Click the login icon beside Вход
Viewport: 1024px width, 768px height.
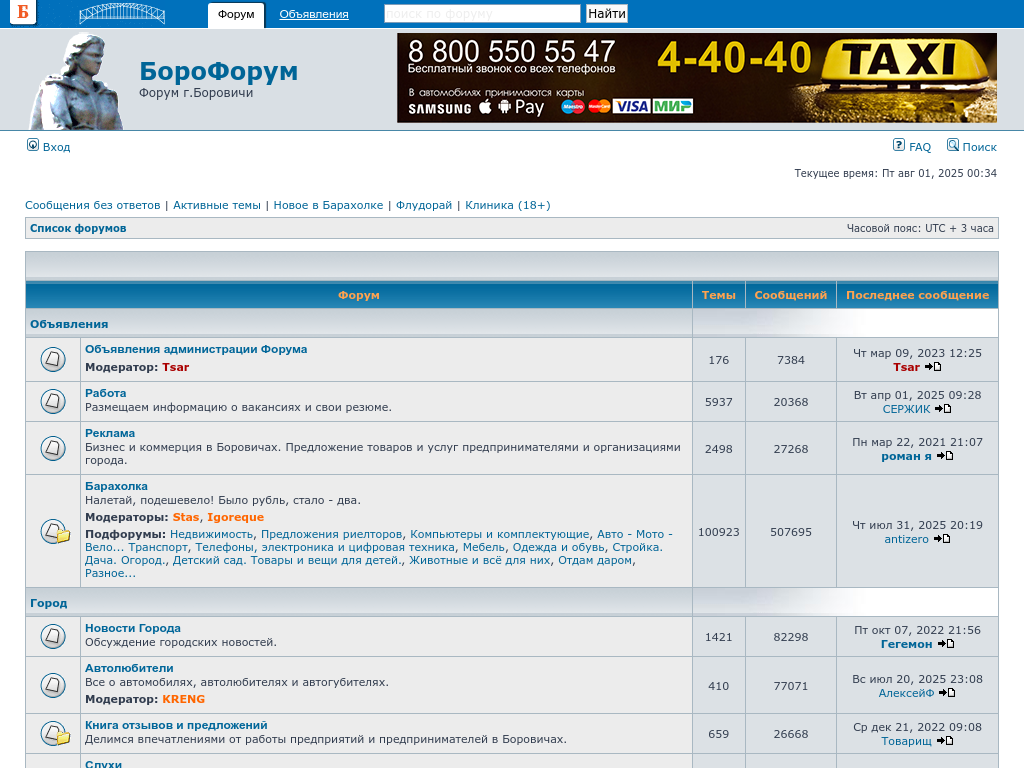coord(33,145)
